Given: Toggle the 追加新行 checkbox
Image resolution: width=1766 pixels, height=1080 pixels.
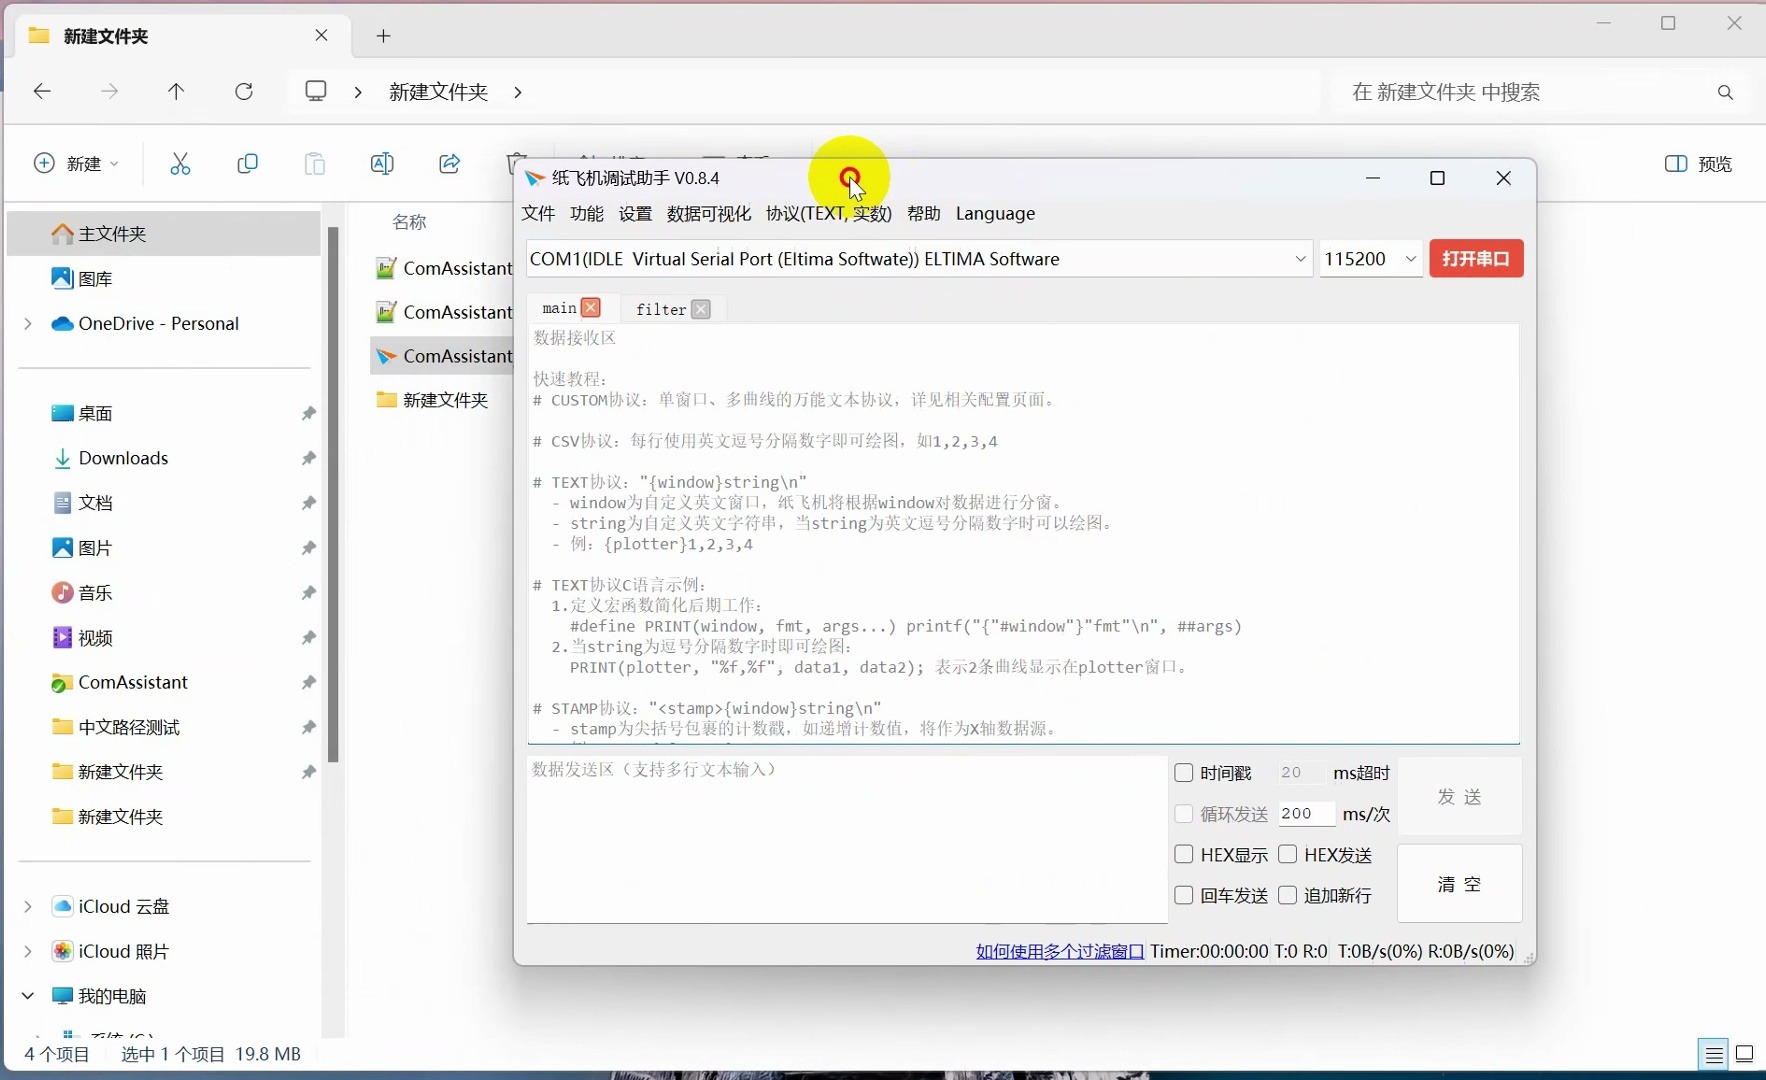Looking at the screenshot, I should [1288, 895].
